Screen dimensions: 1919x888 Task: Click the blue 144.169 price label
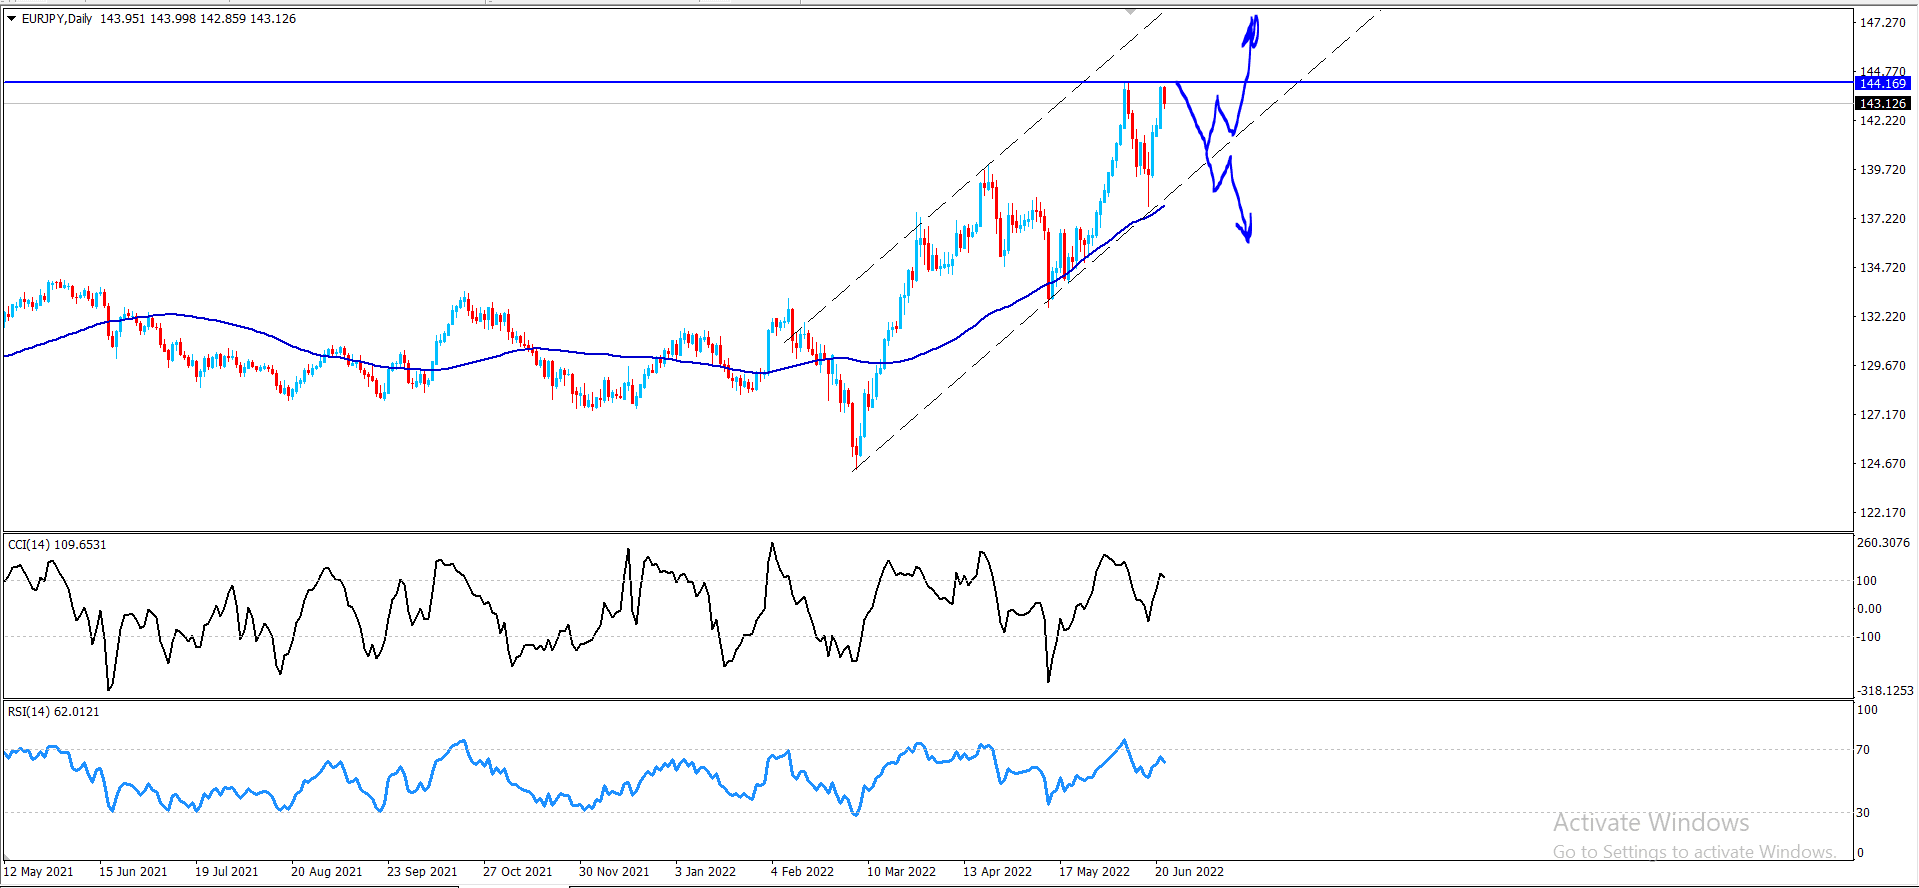click(x=1882, y=83)
